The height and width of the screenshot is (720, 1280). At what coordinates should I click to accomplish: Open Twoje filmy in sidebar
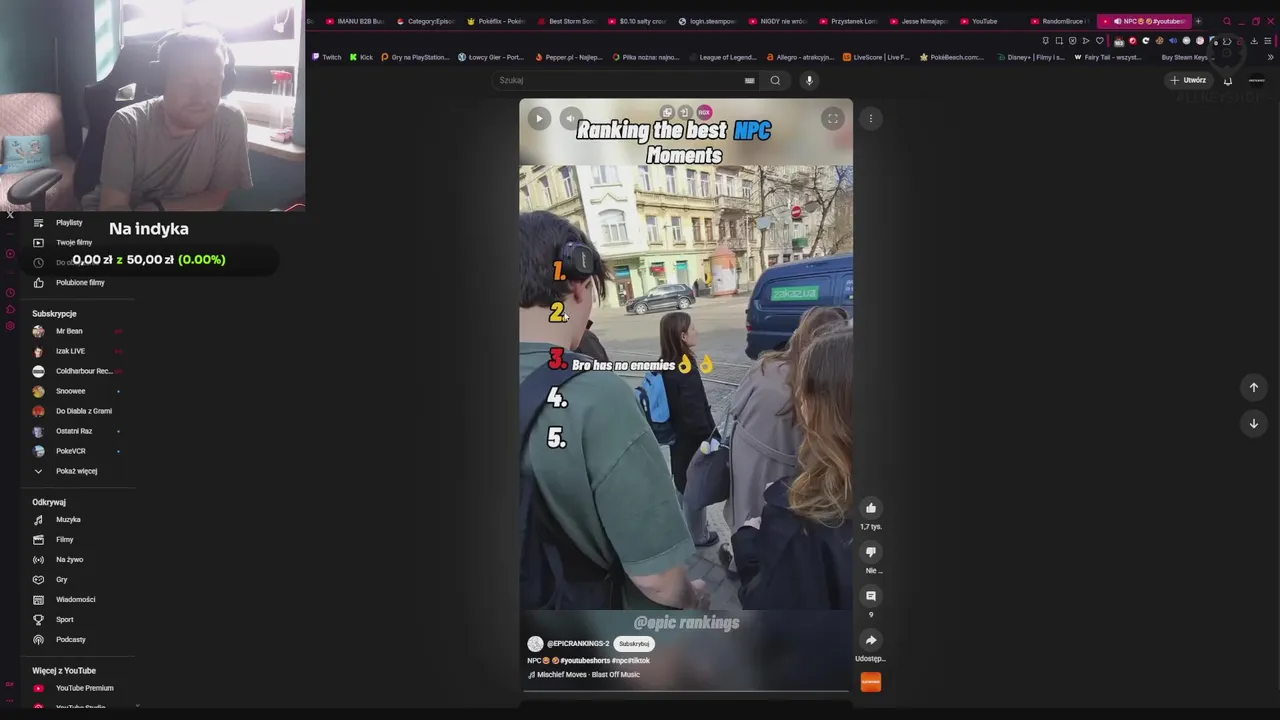point(74,243)
